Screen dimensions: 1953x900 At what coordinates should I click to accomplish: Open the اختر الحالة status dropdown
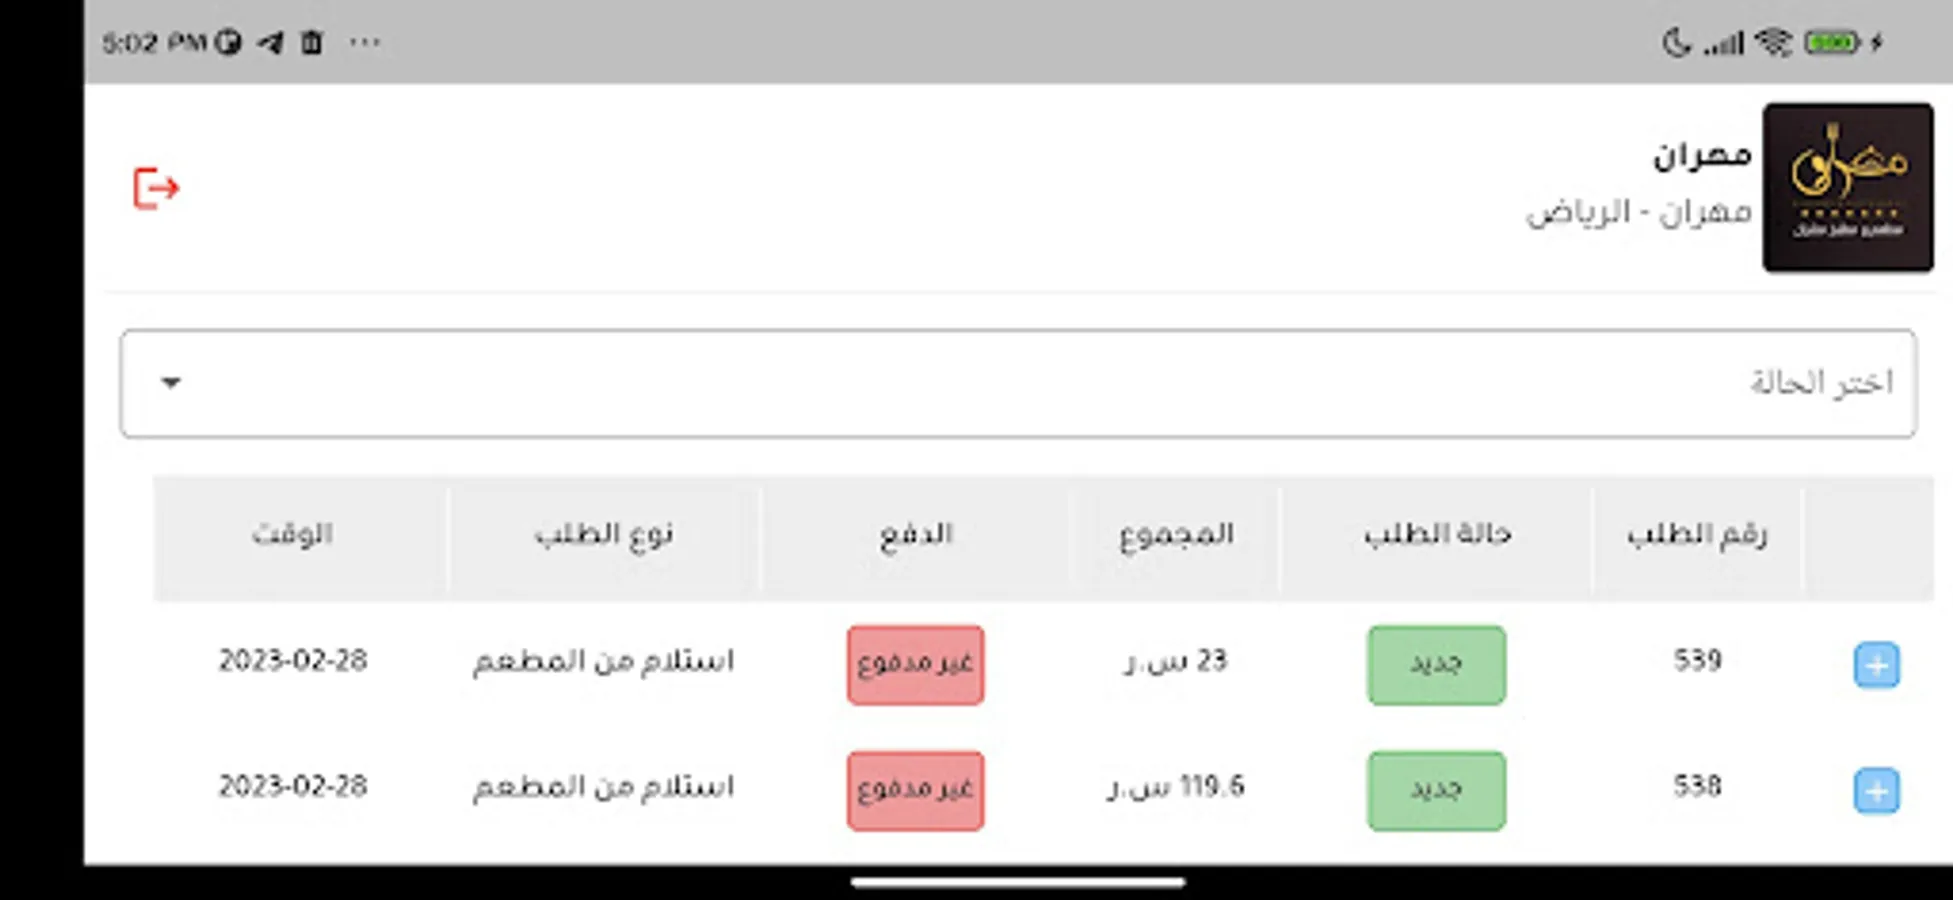pyautogui.click(x=1018, y=383)
